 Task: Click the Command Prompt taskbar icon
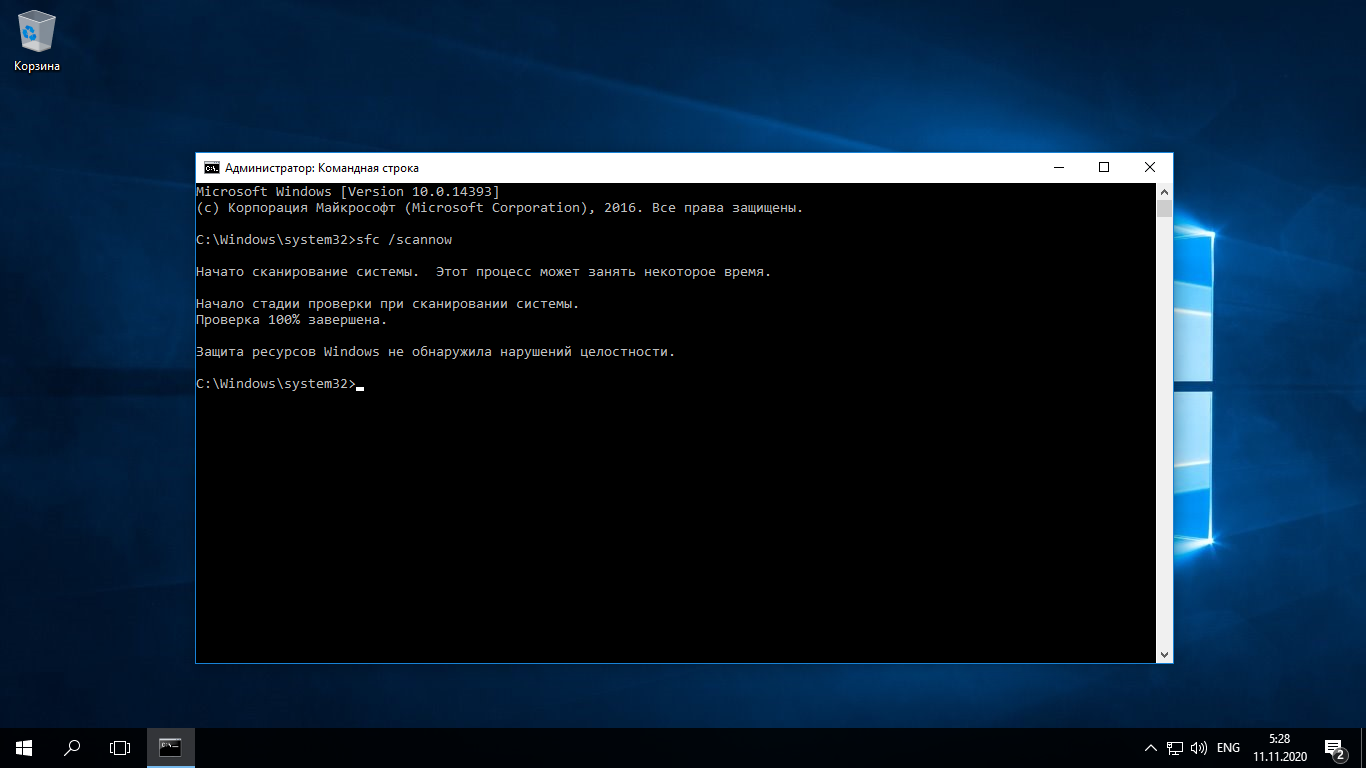(171, 747)
